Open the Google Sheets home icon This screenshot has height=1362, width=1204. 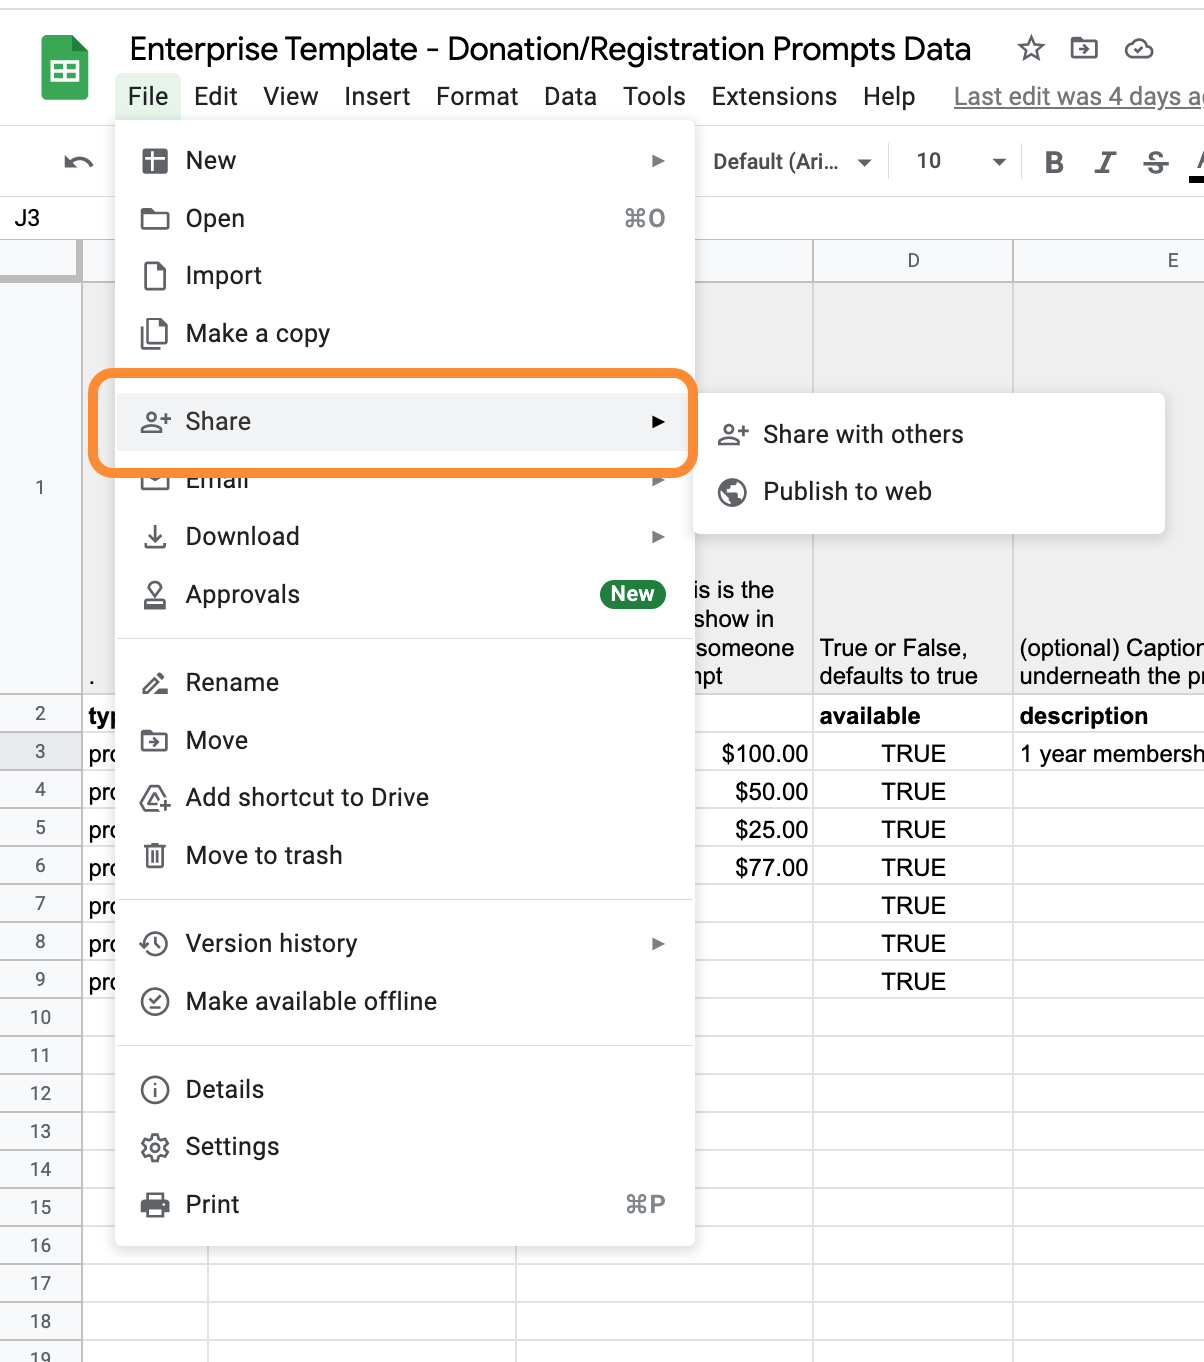[65, 67]
